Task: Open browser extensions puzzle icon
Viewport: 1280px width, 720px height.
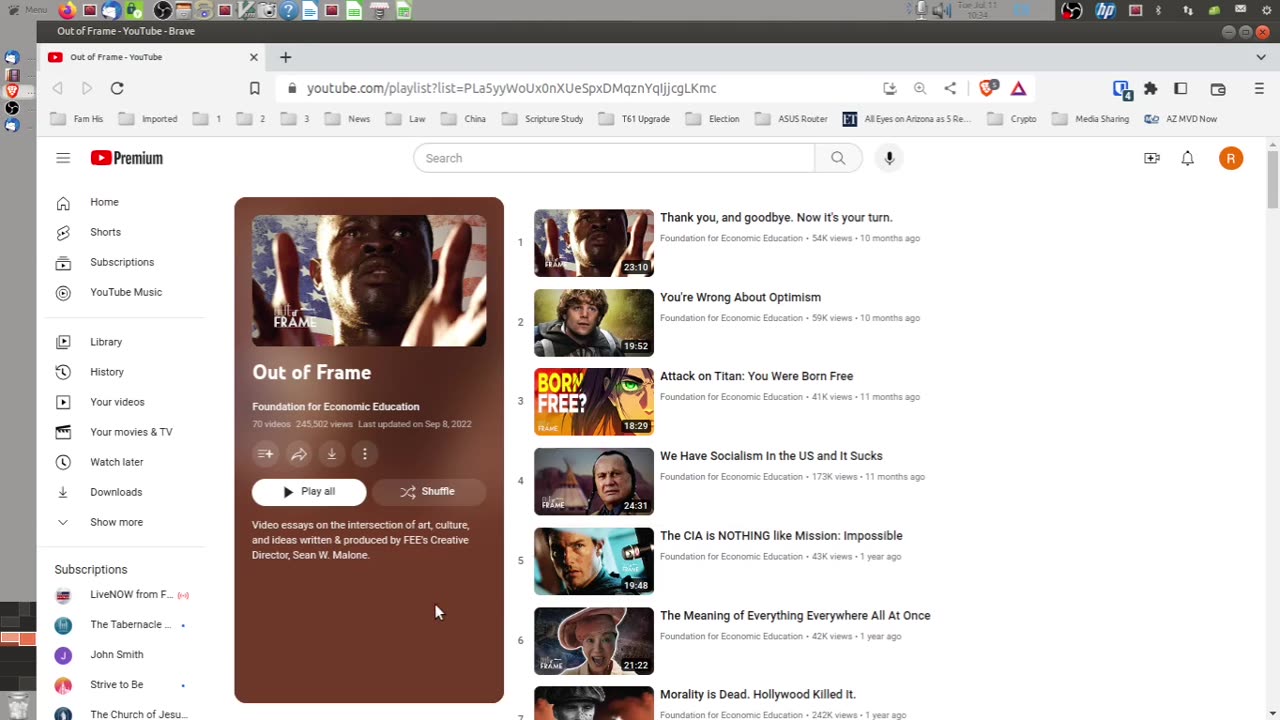Action: coord(1151,88)
